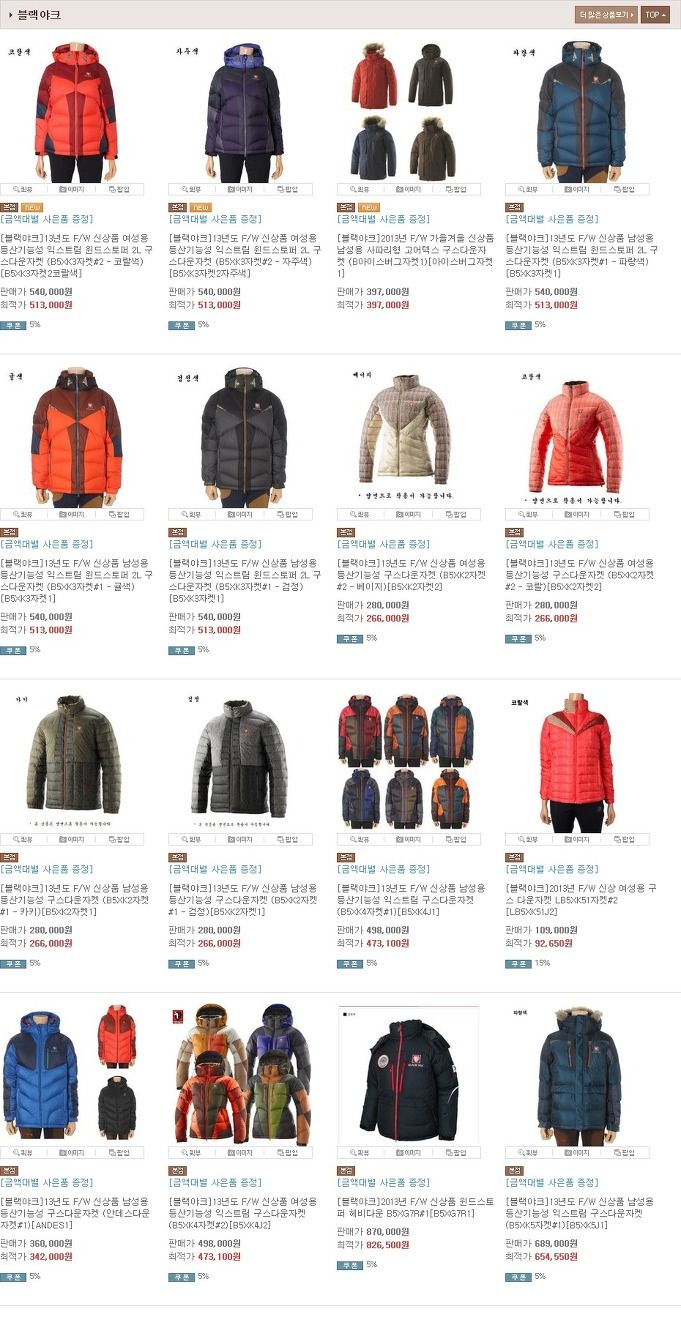This screenshot has height=1317, width=681.
Task: View images of the orange men's jacket (이미지 icon)
Action: 72,514
